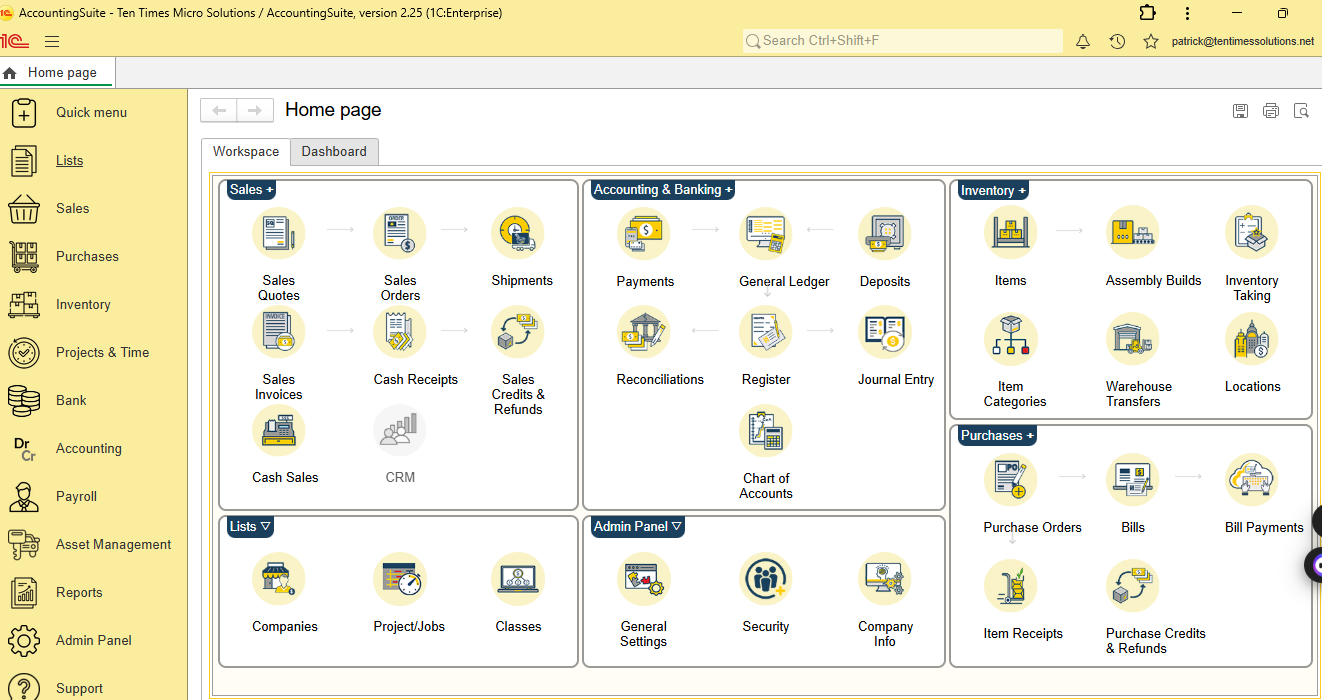This screenshot has width=1322, height=700.
Task: Open the Warehouse Transfers icon
Action: tap(1133, 339)
